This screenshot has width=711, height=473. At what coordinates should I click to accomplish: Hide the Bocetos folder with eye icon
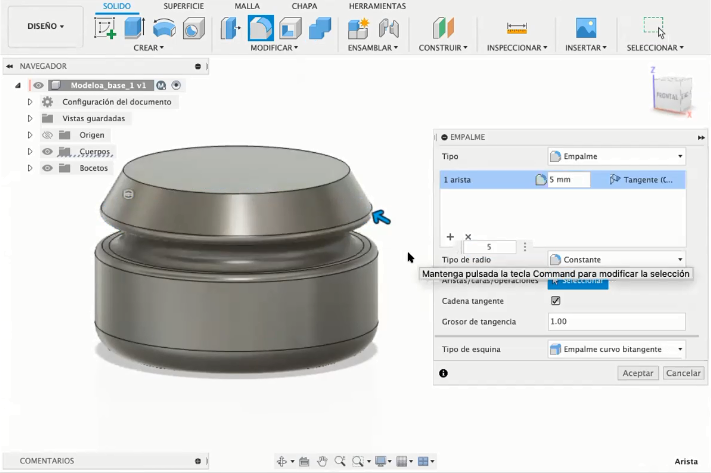point(46,168)
